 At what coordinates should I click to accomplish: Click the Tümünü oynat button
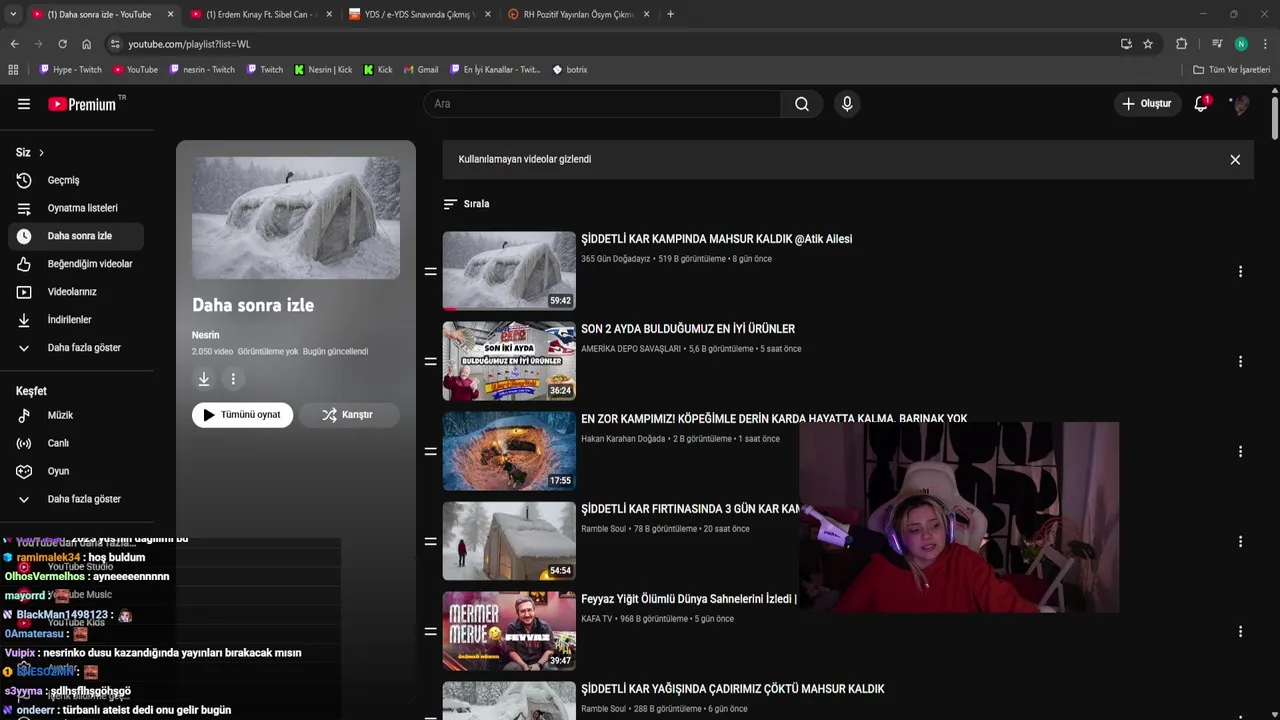point(242,415)
